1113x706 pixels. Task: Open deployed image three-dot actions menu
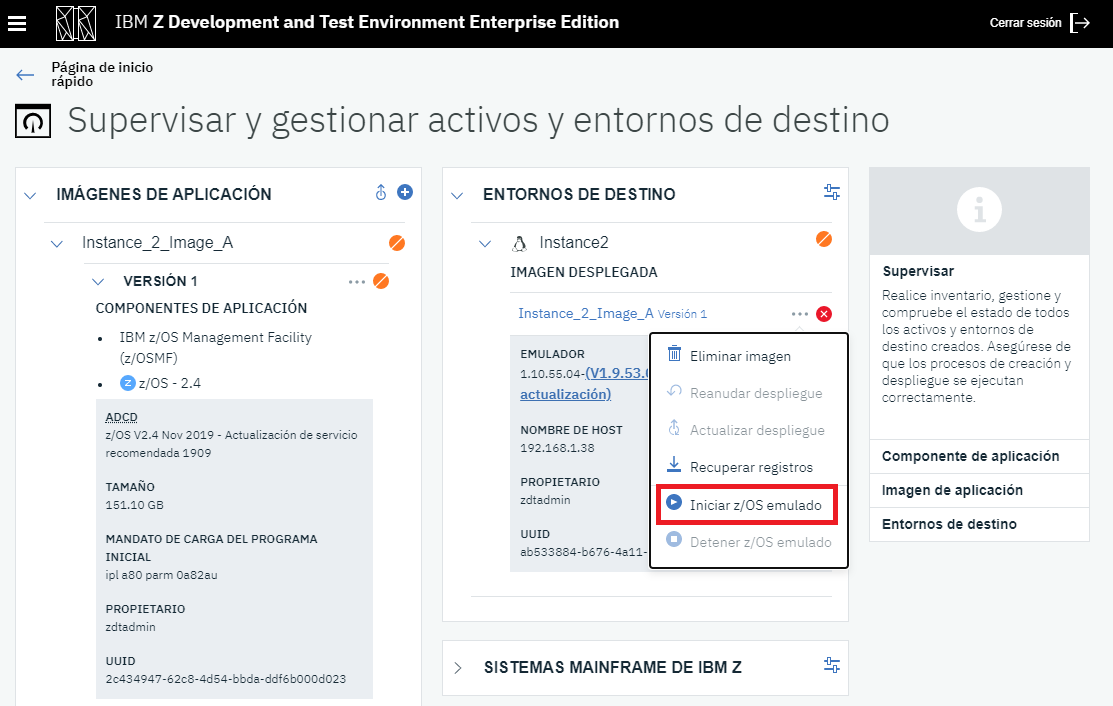click(800, 314)
